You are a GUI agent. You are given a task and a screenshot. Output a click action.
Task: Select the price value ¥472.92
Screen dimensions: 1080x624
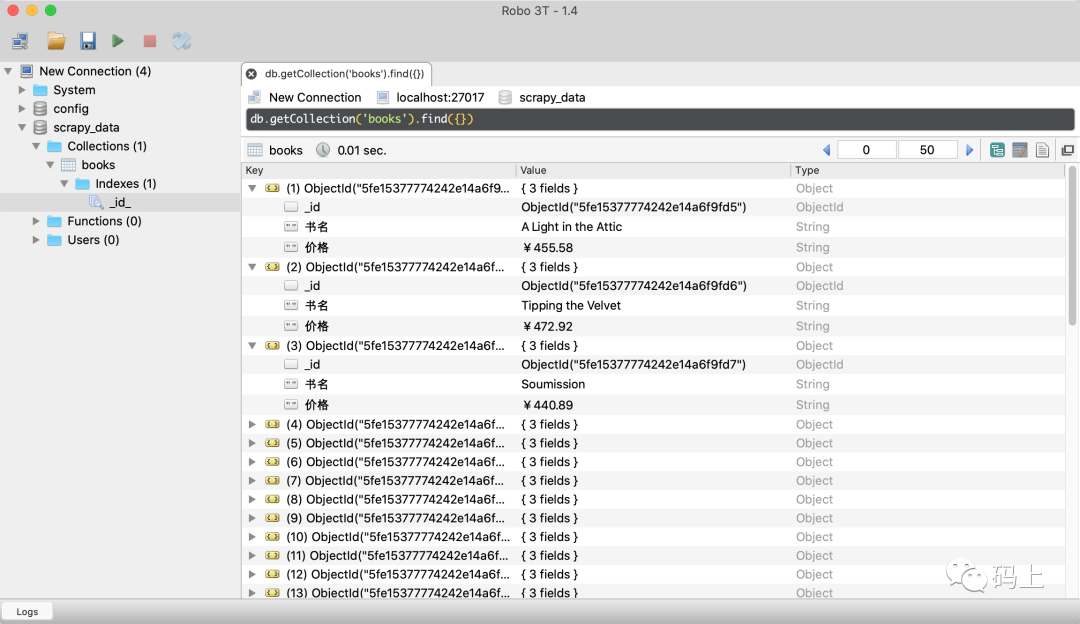548,326
